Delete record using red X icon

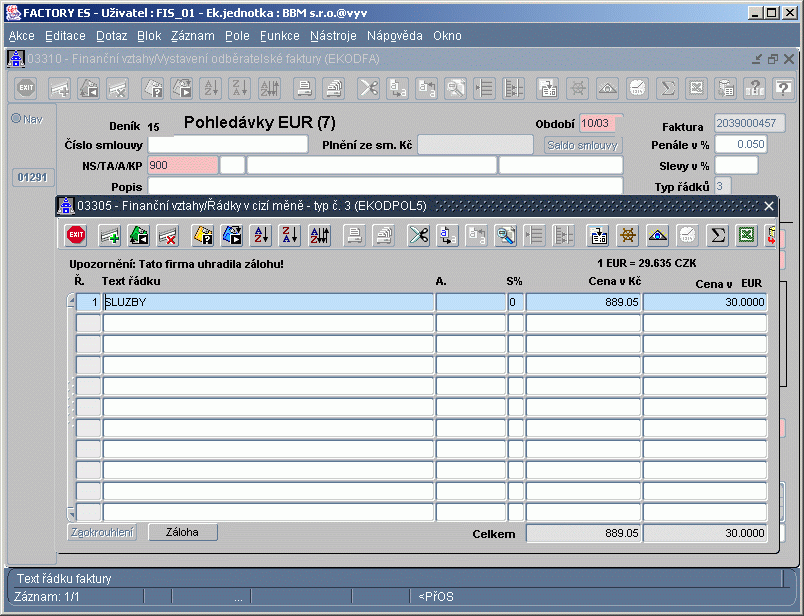pos(168,236)
